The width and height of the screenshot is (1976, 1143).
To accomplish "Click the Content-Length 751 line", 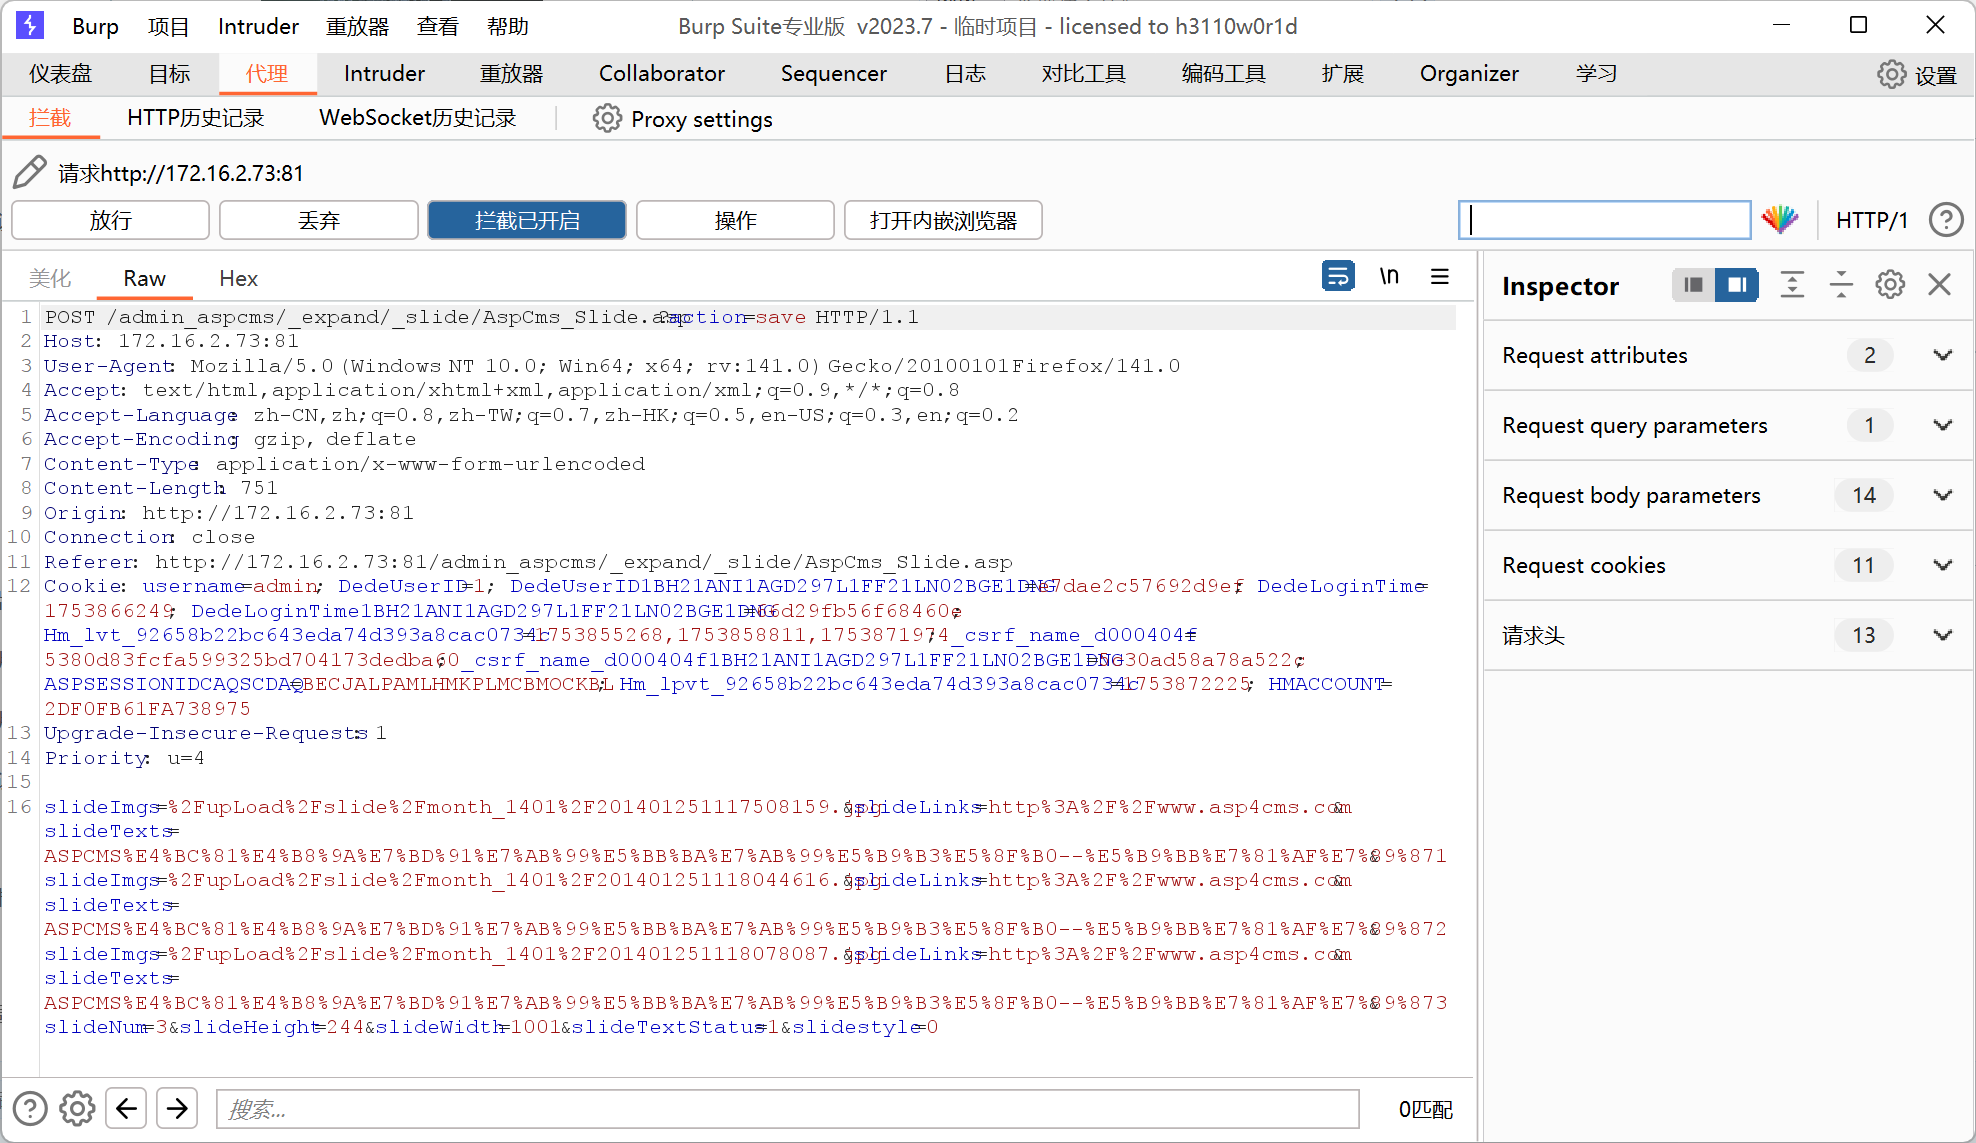I will [161, 488].
